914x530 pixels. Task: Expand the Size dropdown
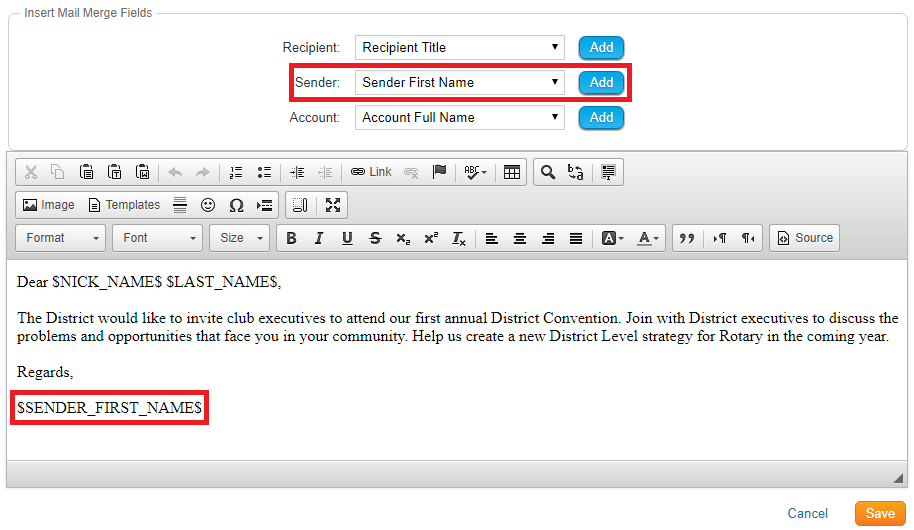point(239,238)
